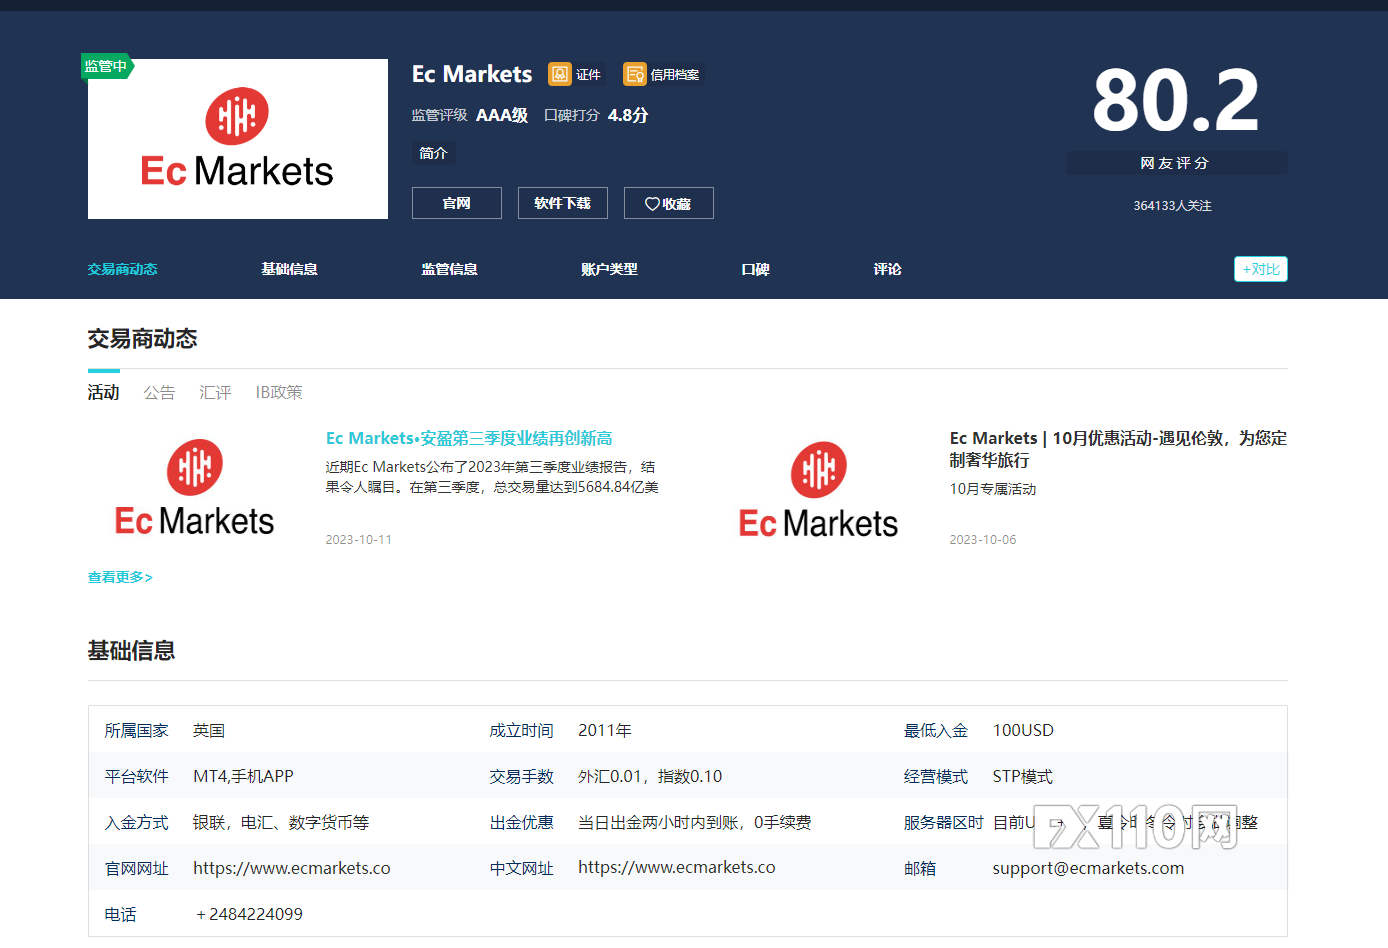
Task: Click the heart icon on the 收藏 button
Action: click(652, 204)
